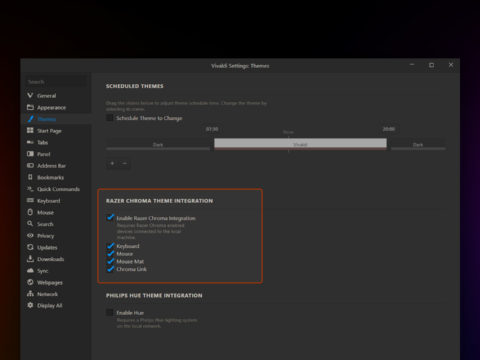The image size is (480, 360).
Task: Click the Sync label in sidebar
Action: point(43,271)
